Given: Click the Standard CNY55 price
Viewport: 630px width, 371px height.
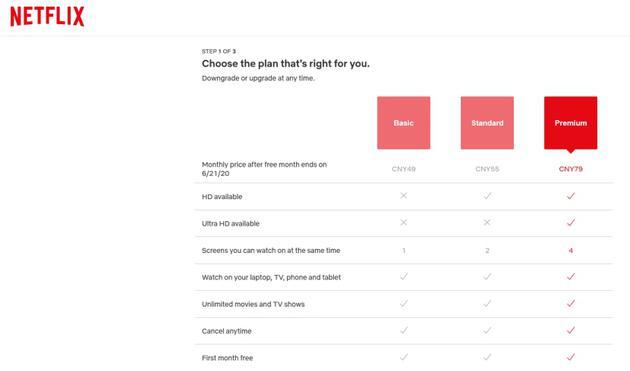Looking at the screenshot, I should coord(487,169).
